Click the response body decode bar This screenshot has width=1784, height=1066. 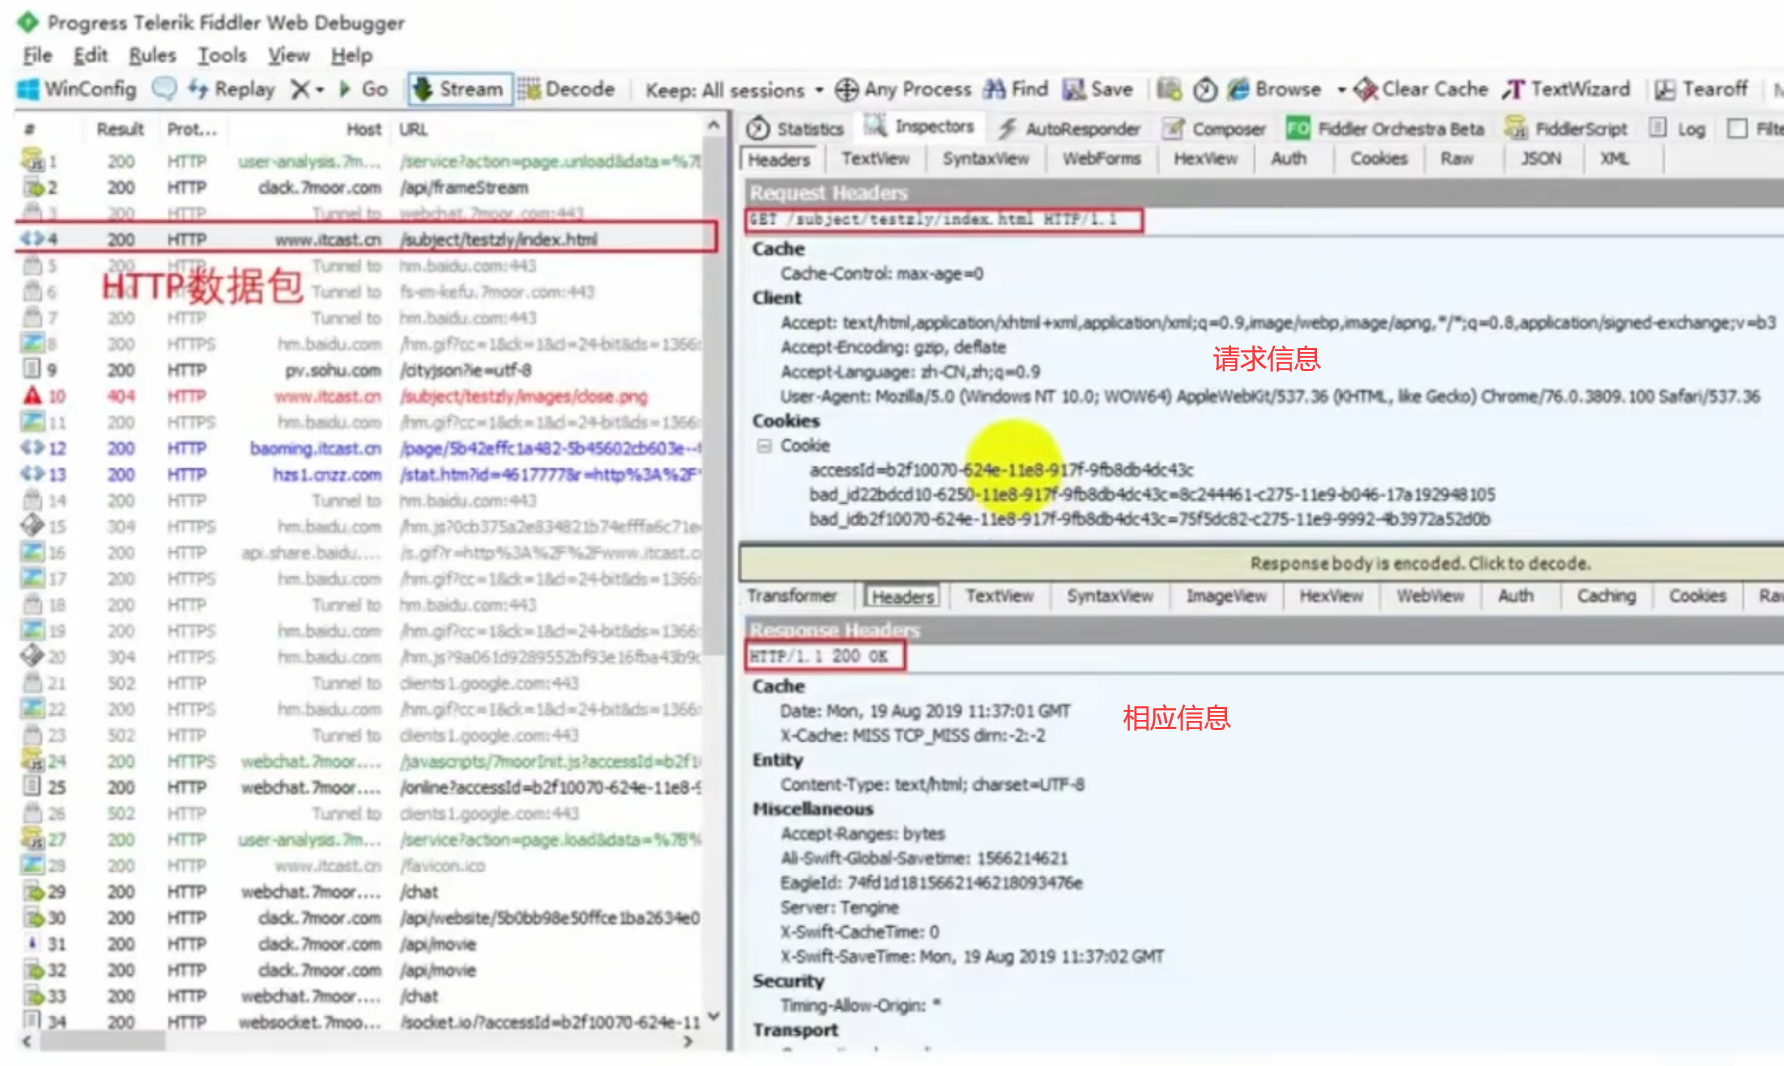point(1262,563)
